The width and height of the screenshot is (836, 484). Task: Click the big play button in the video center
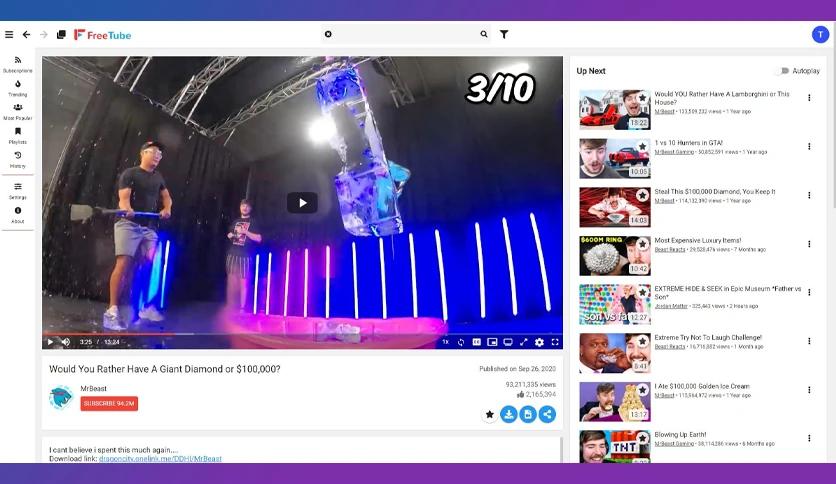pos(302,203)
